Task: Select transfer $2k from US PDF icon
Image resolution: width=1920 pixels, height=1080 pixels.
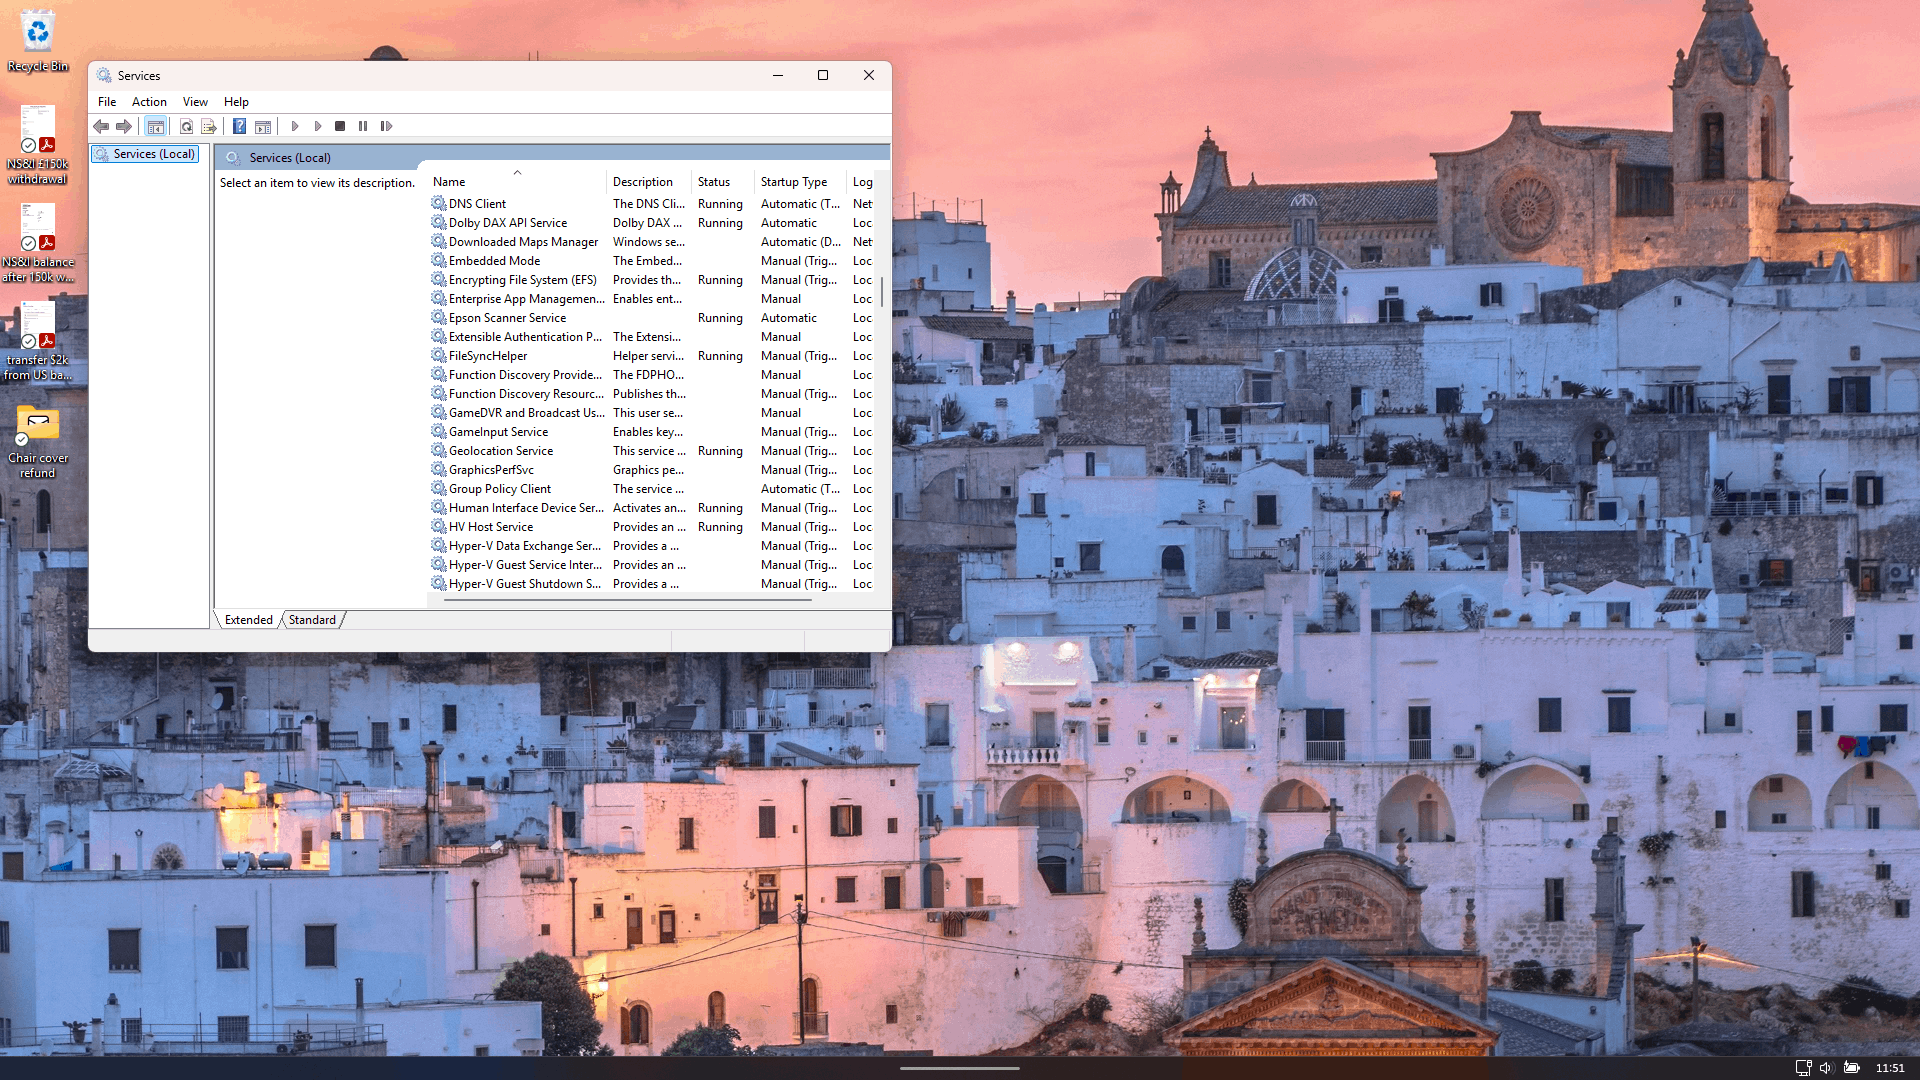Action: 38,341
